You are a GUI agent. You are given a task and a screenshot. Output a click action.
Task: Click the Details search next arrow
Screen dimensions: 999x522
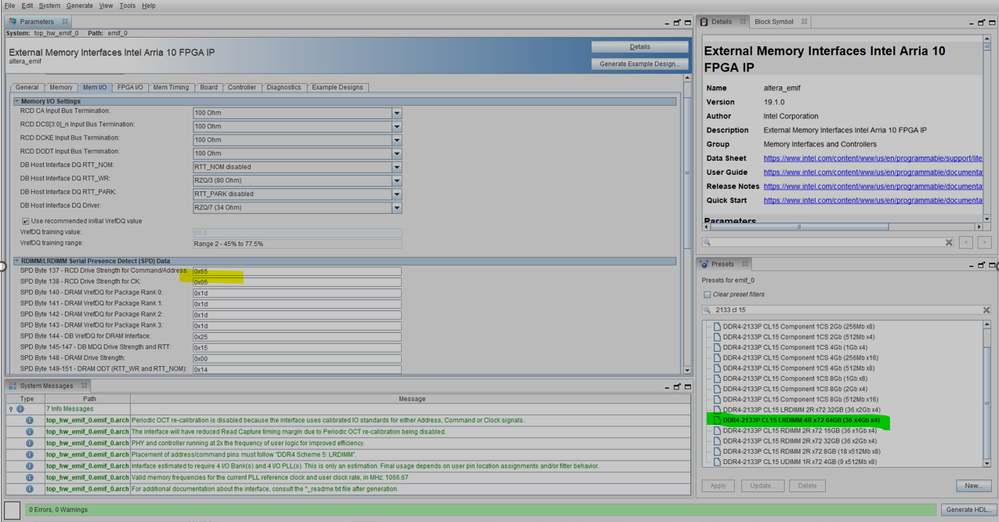tap(984, 242)
